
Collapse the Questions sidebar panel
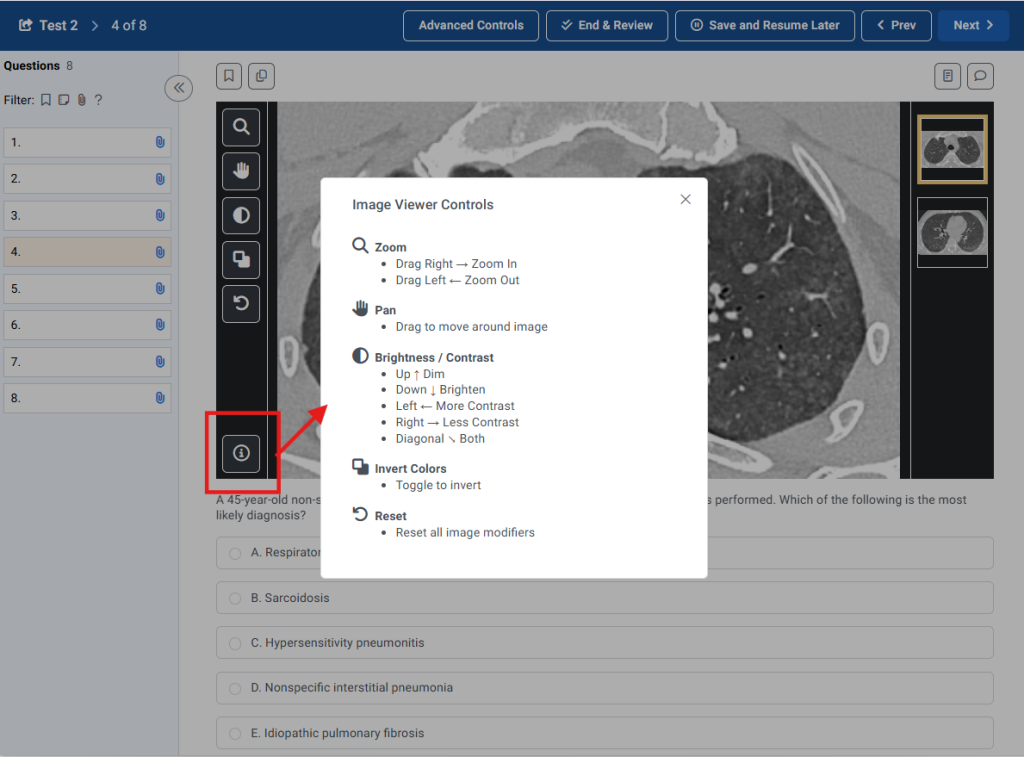(x=178, y=88)
